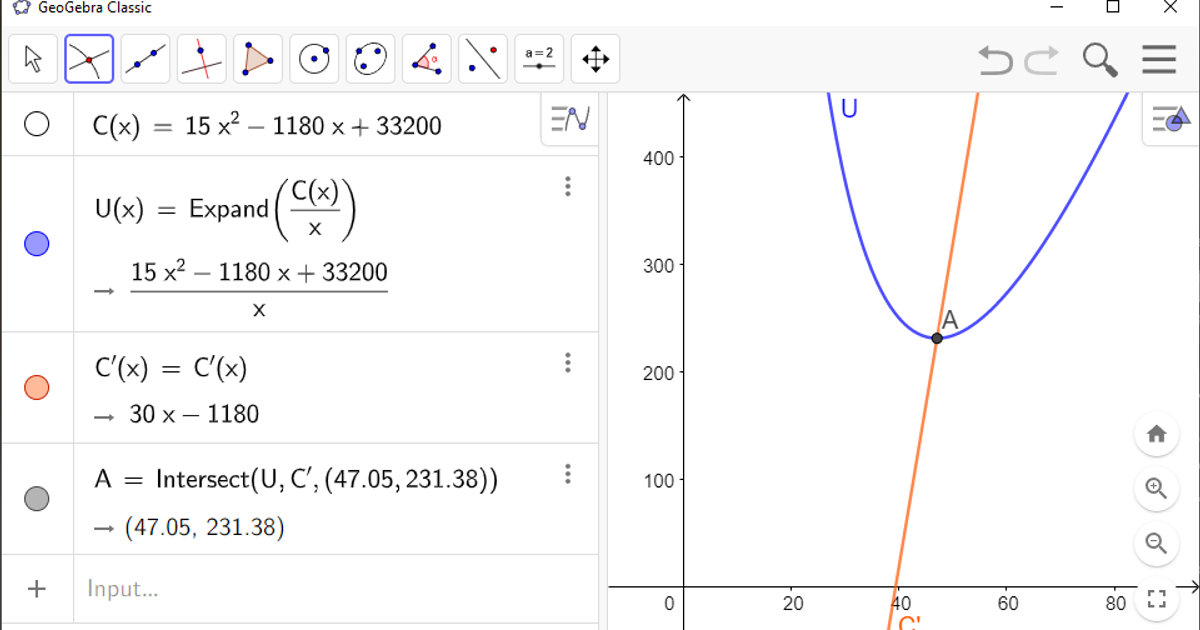The width and height of the screenshot is (1200, 630).
Task: Open the graphics view search magnifier
Action: pyautogui.click(x=1100, y=60)
